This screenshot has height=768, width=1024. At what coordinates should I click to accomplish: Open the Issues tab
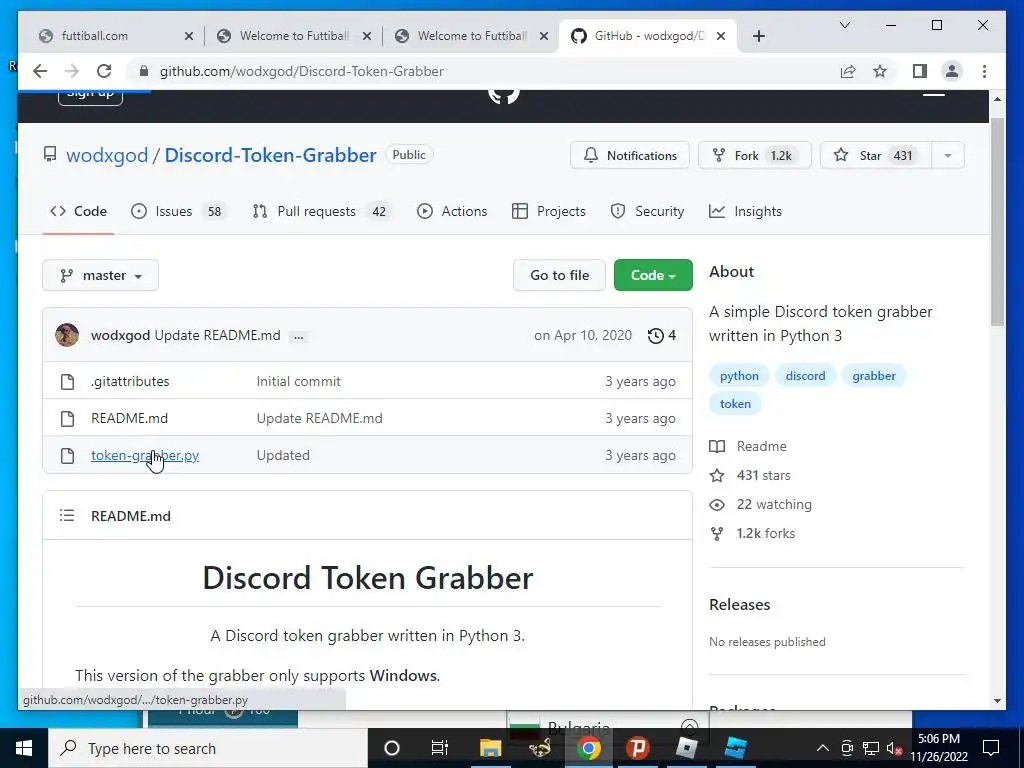[x=178, y=212]
